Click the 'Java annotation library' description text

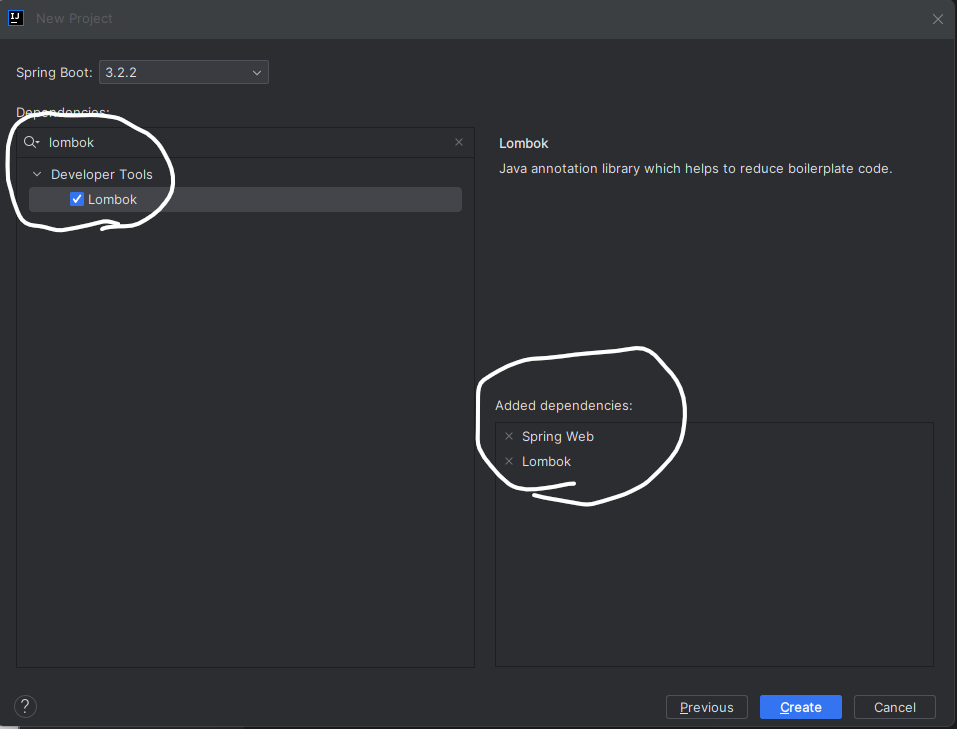pos(696,169)
